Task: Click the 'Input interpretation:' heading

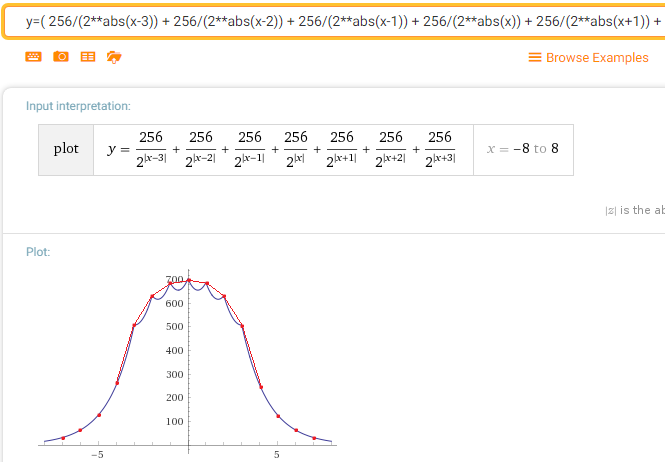Action: 78,106
